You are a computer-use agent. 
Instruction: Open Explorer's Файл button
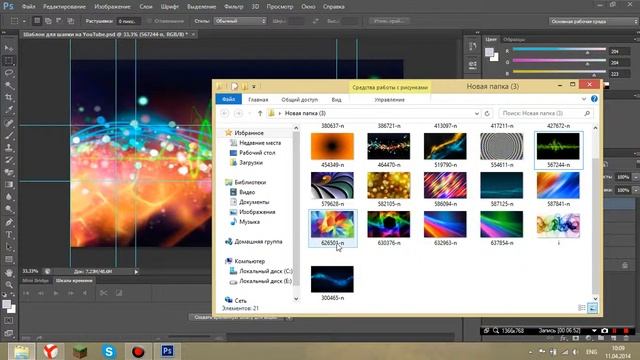229,99
